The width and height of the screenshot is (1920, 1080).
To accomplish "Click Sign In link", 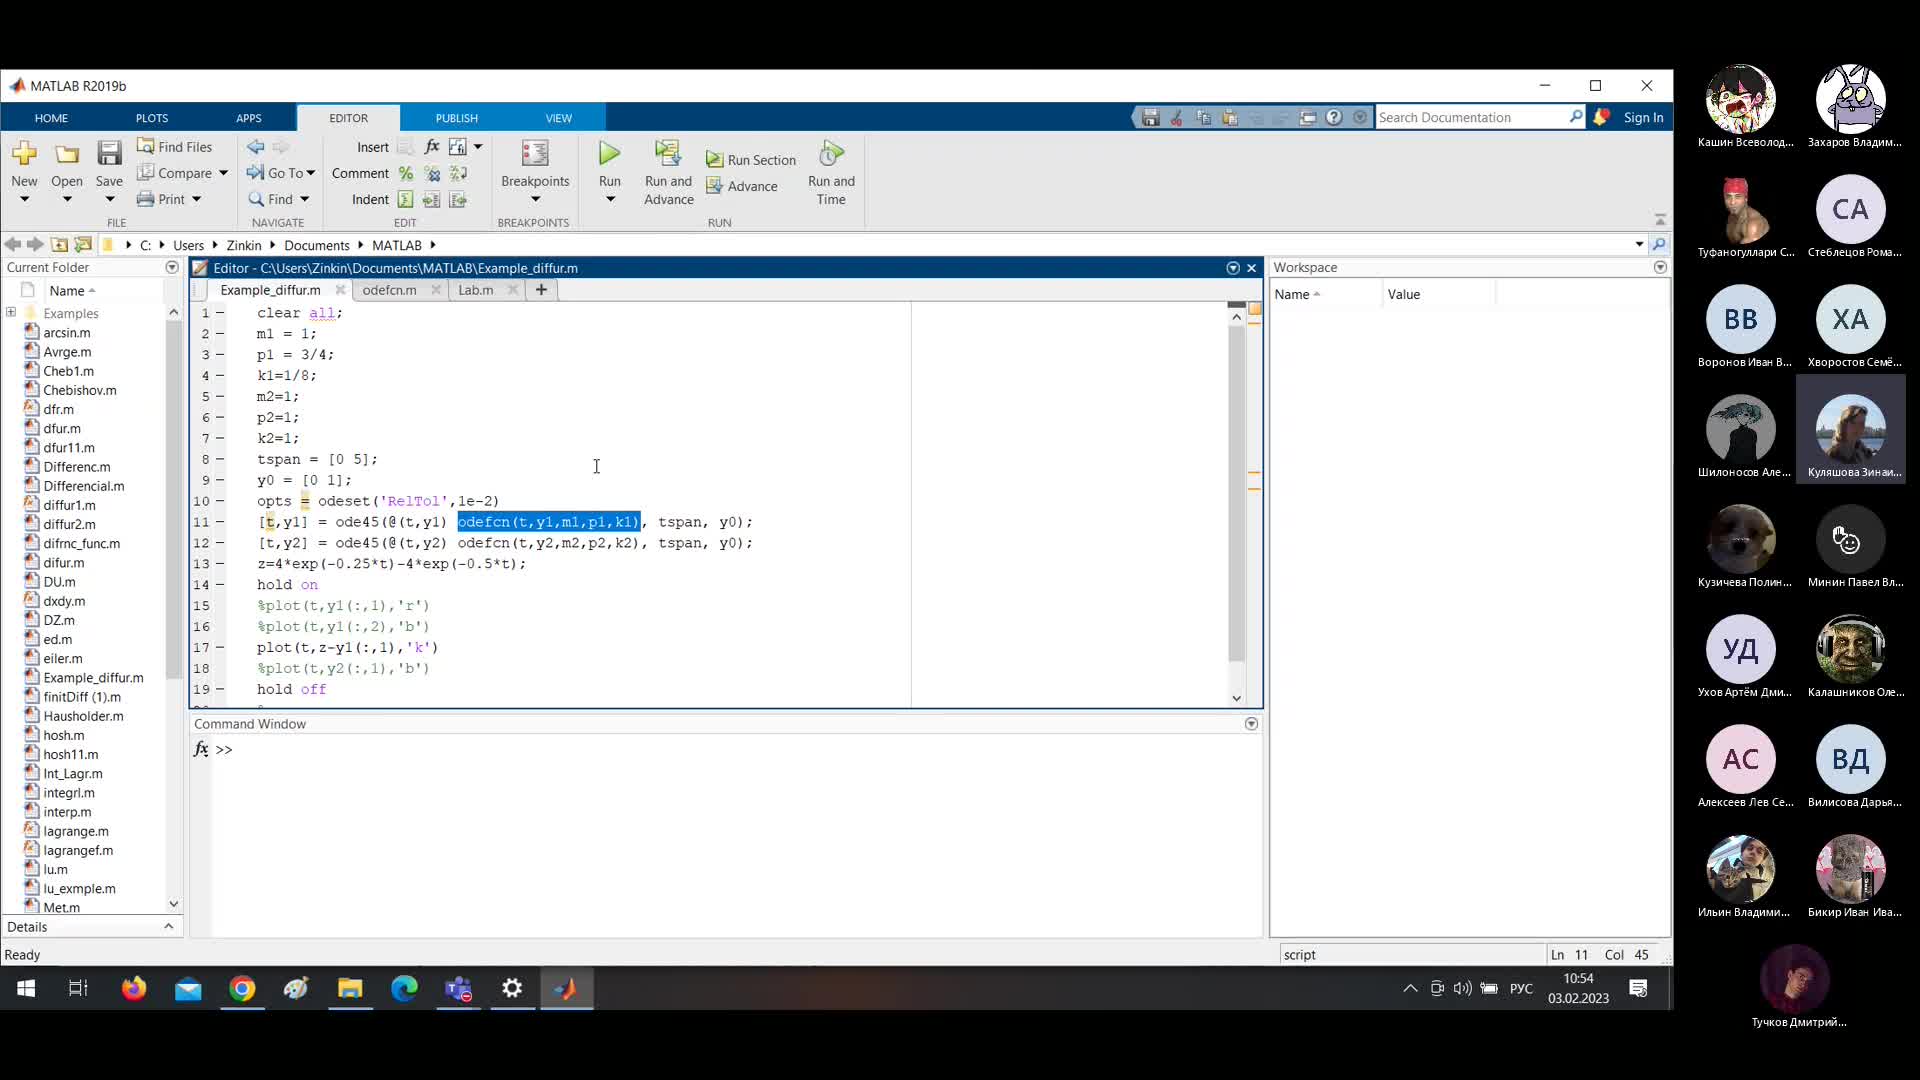I will pos(1643,117).
